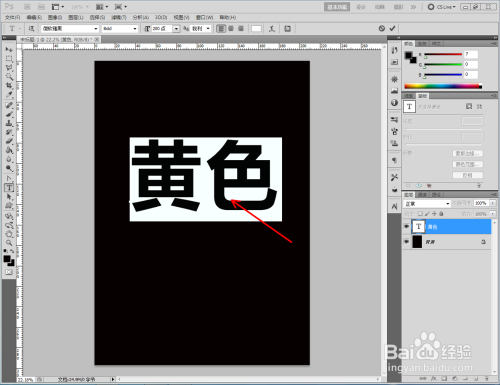Screen dimensions: 500x385
Task: Select the Pen tool
Action: (x=9, y=179)
